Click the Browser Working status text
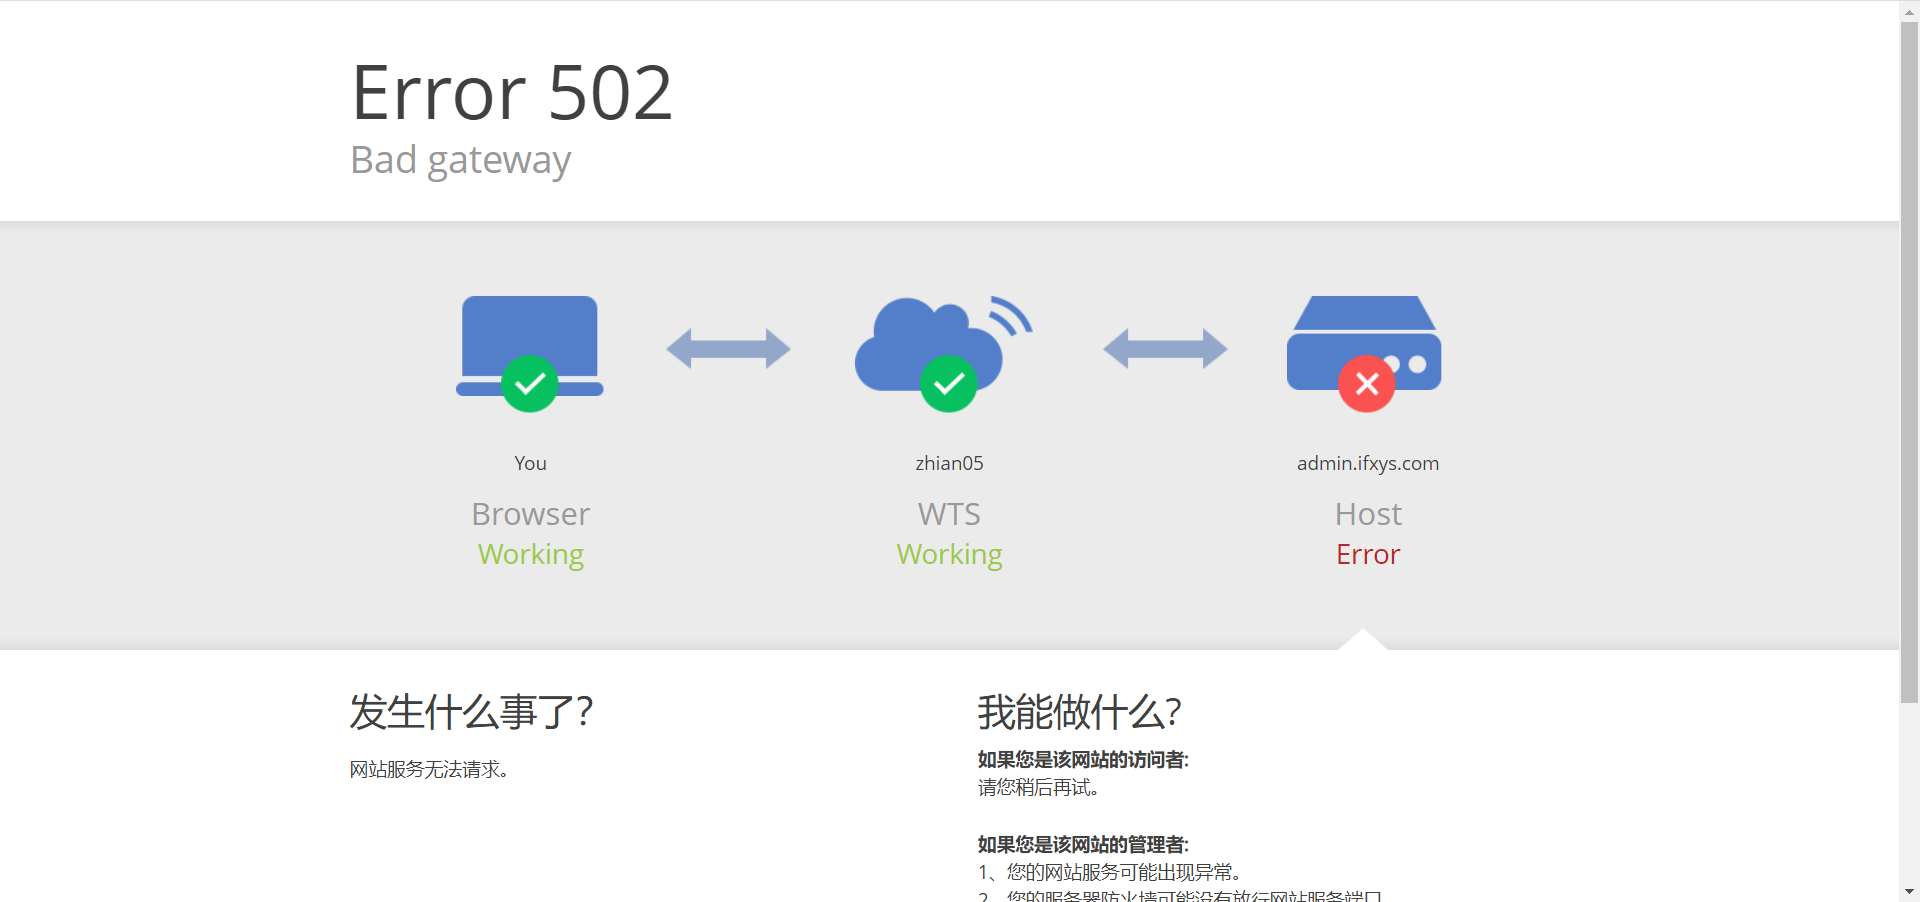The image size is (1920, 902). click(531, 555)
